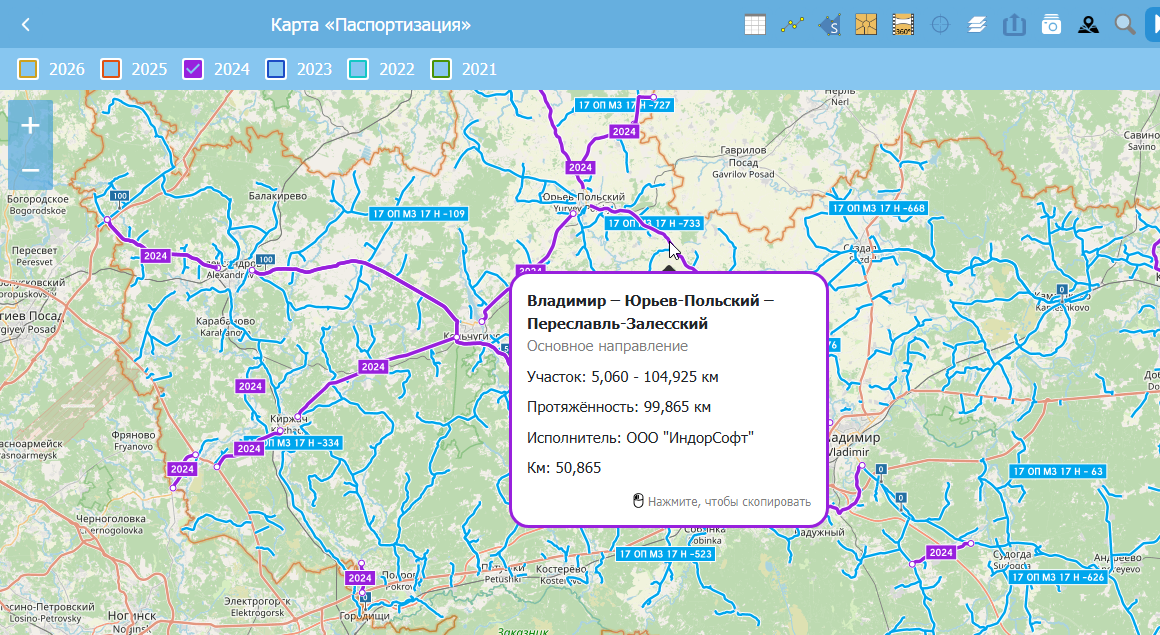Enable the 2026 year checkbox

pos(29,69)
